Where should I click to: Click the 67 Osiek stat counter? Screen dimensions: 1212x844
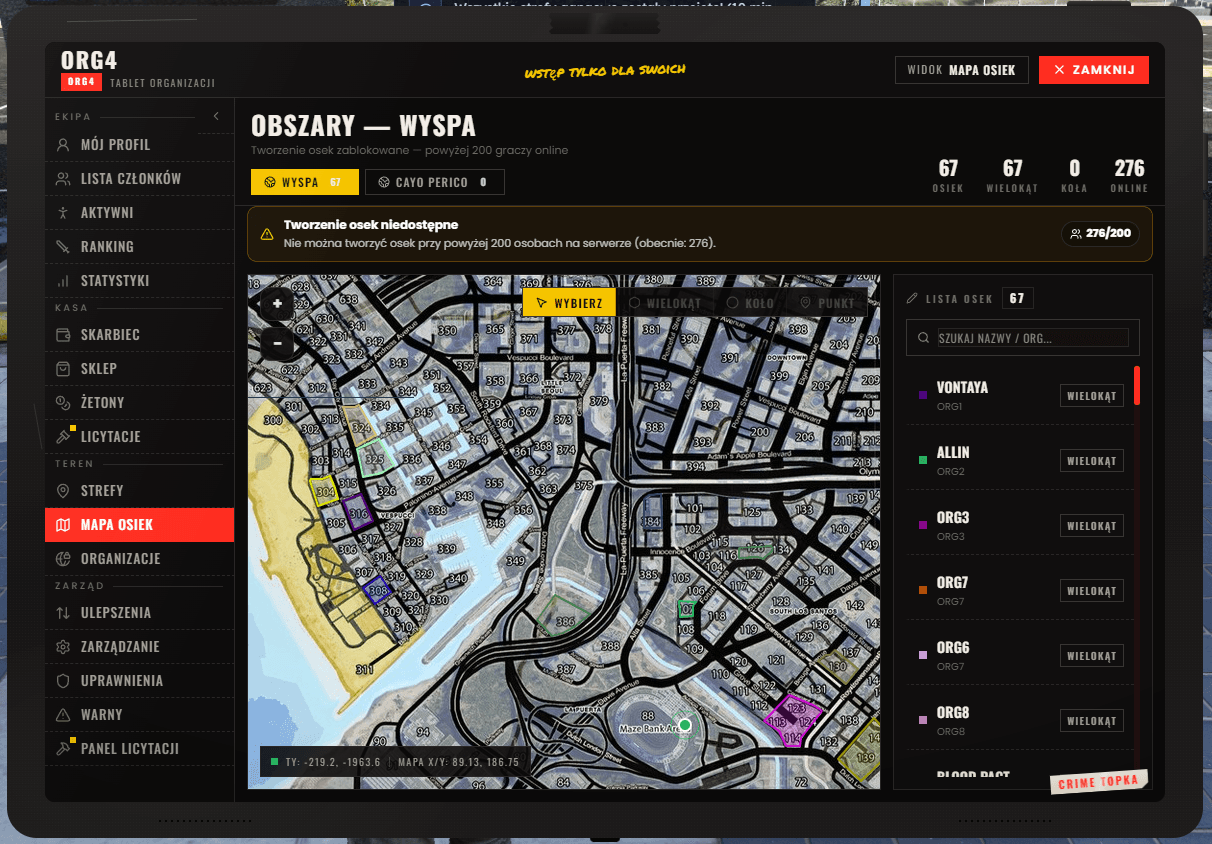click(x=948, y=175)
